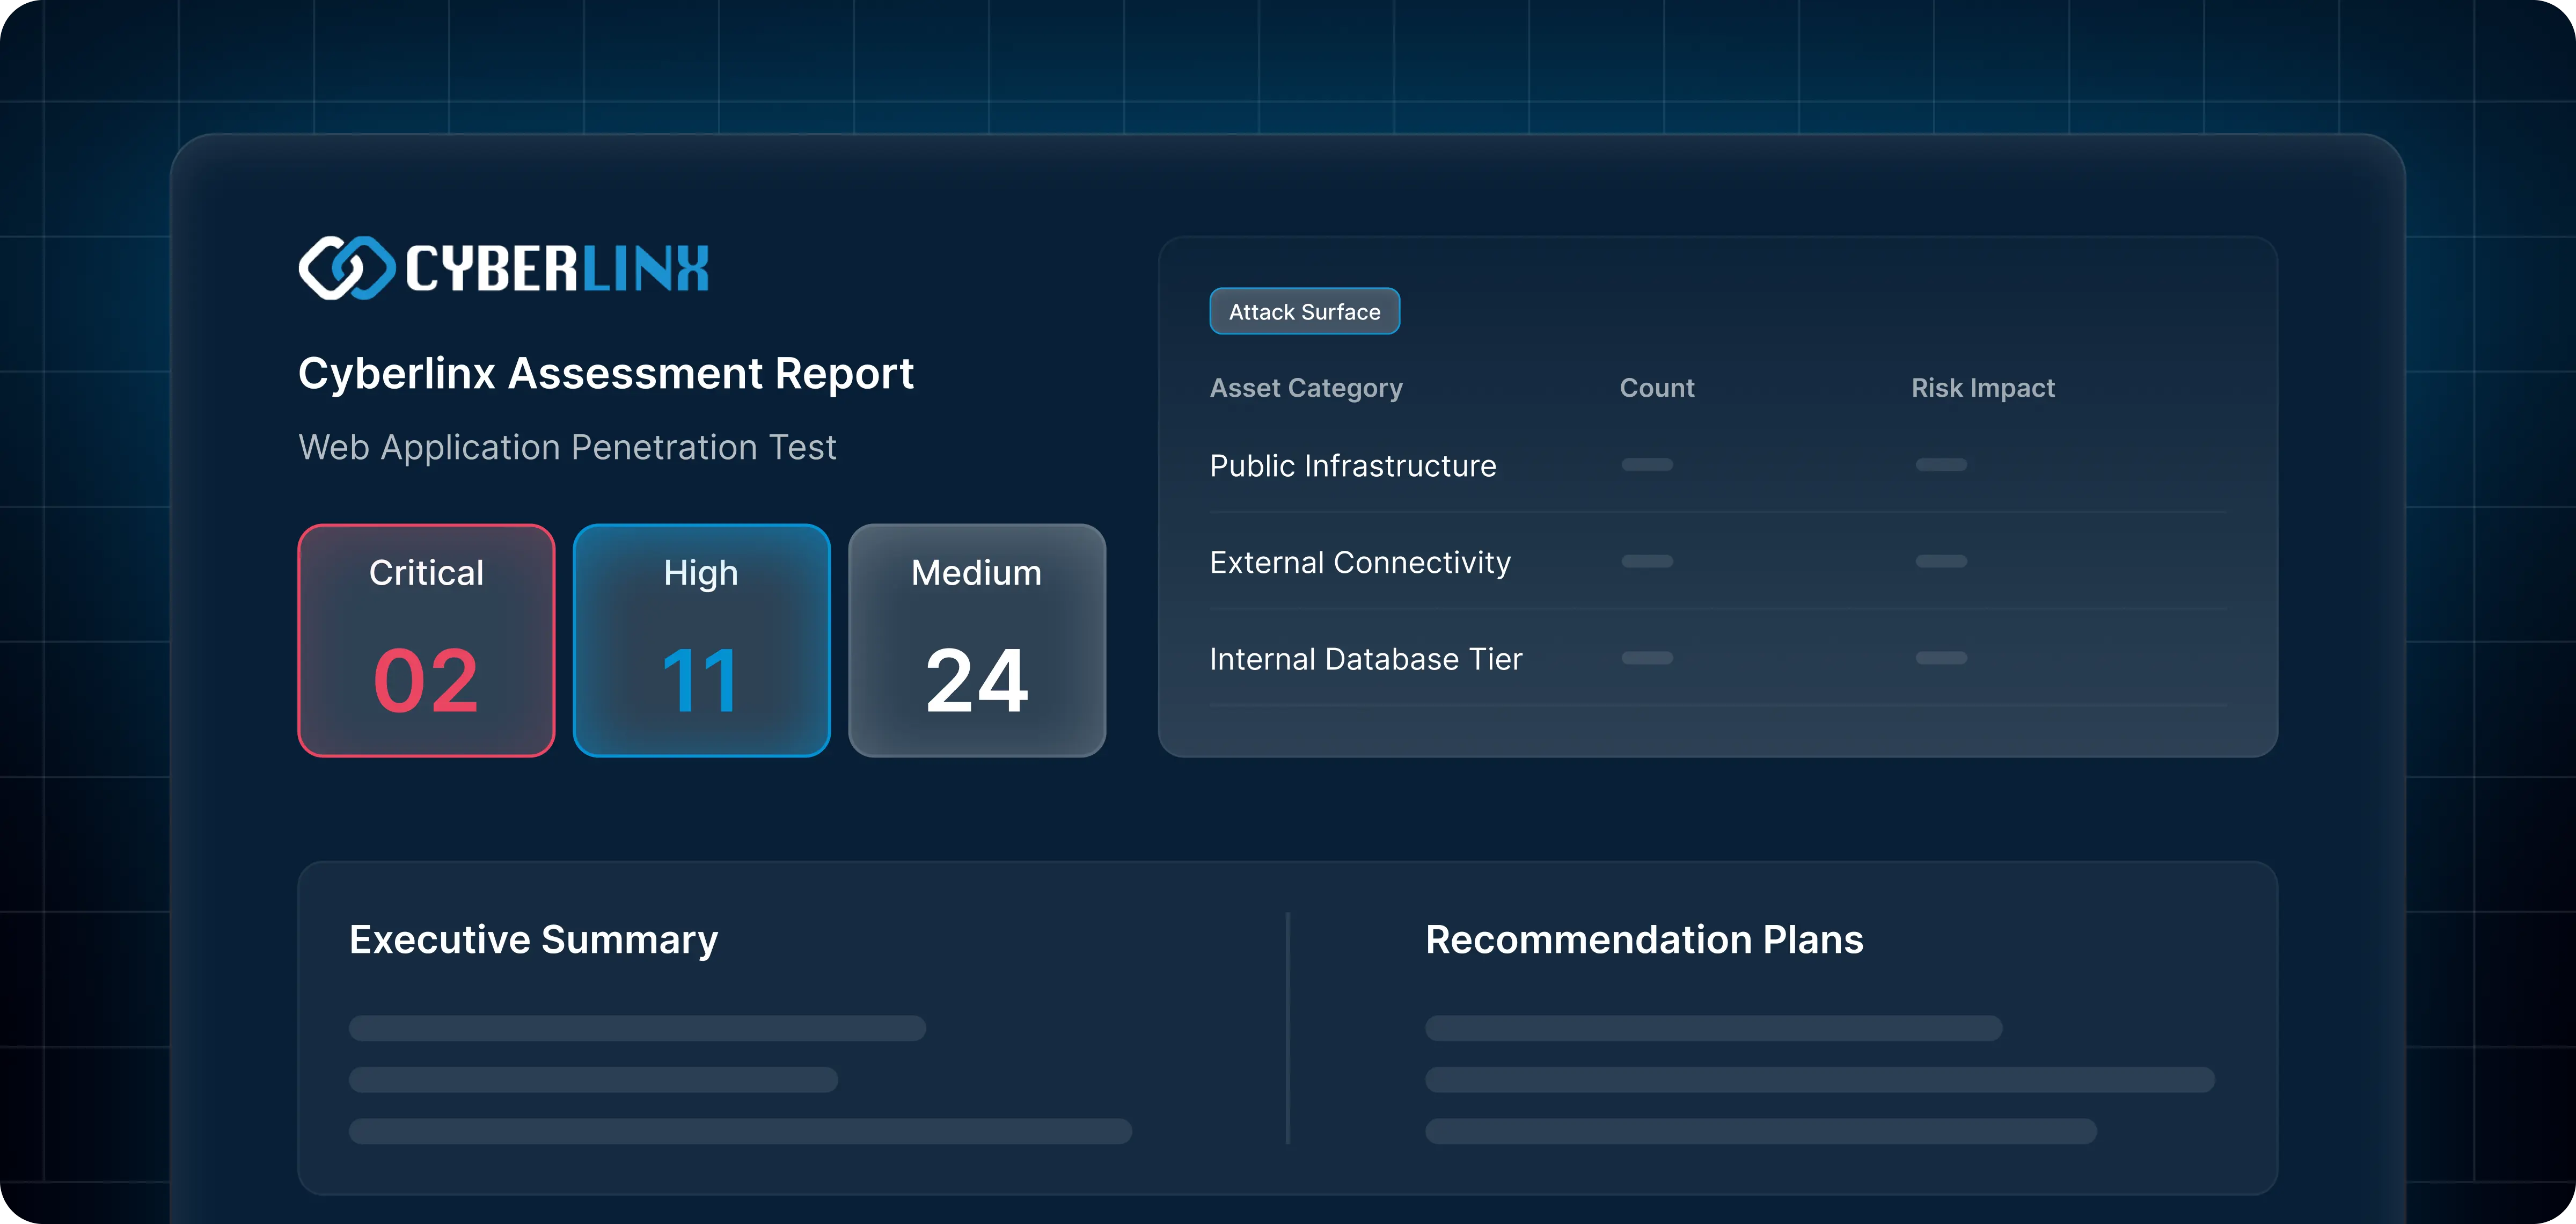The width and height of the screenshot is (2576, 1224).
Task: Select the Internal Database Tier row label
Action: point(1366,659)
